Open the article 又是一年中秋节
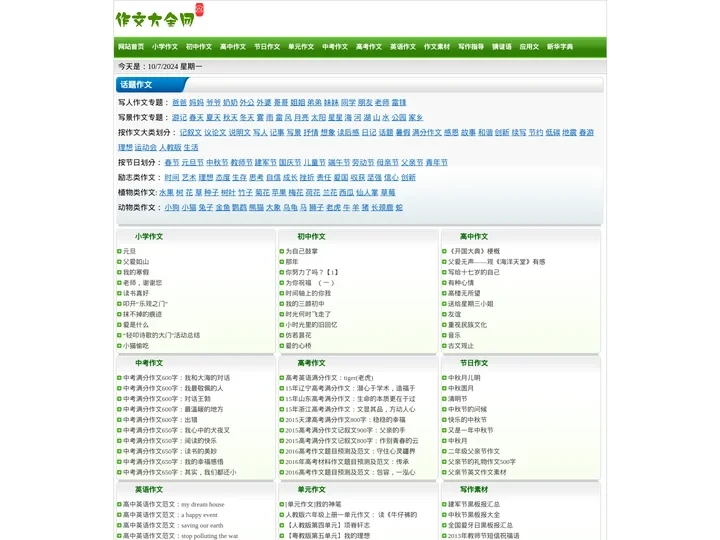 coord(471,431)
